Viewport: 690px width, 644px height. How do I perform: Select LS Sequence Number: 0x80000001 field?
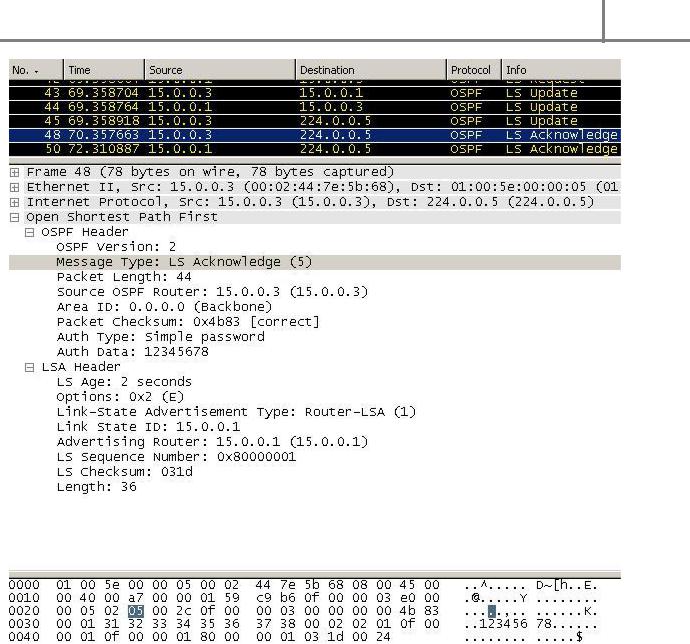(176, 457)
